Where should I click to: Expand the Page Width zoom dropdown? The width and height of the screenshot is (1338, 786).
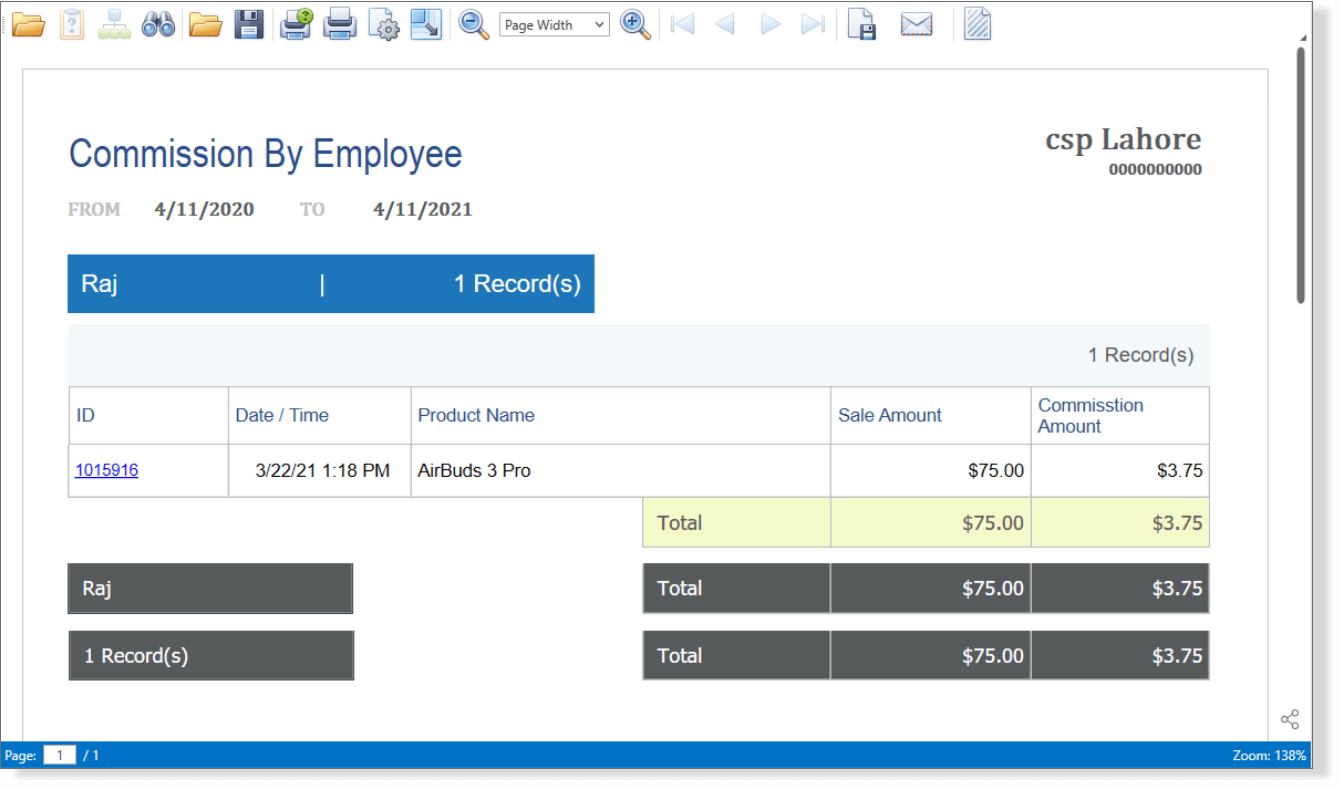598,25
